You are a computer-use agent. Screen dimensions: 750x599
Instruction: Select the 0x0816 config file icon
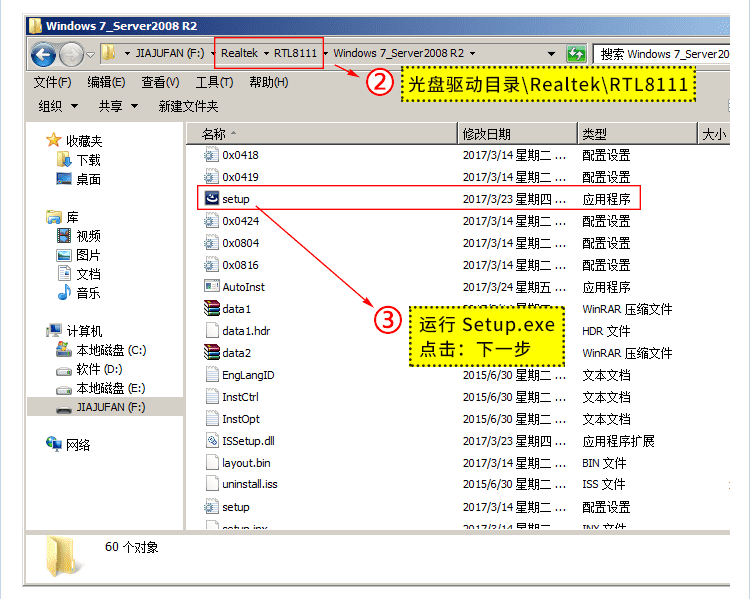pyautogui.click(x=211, y=265)
